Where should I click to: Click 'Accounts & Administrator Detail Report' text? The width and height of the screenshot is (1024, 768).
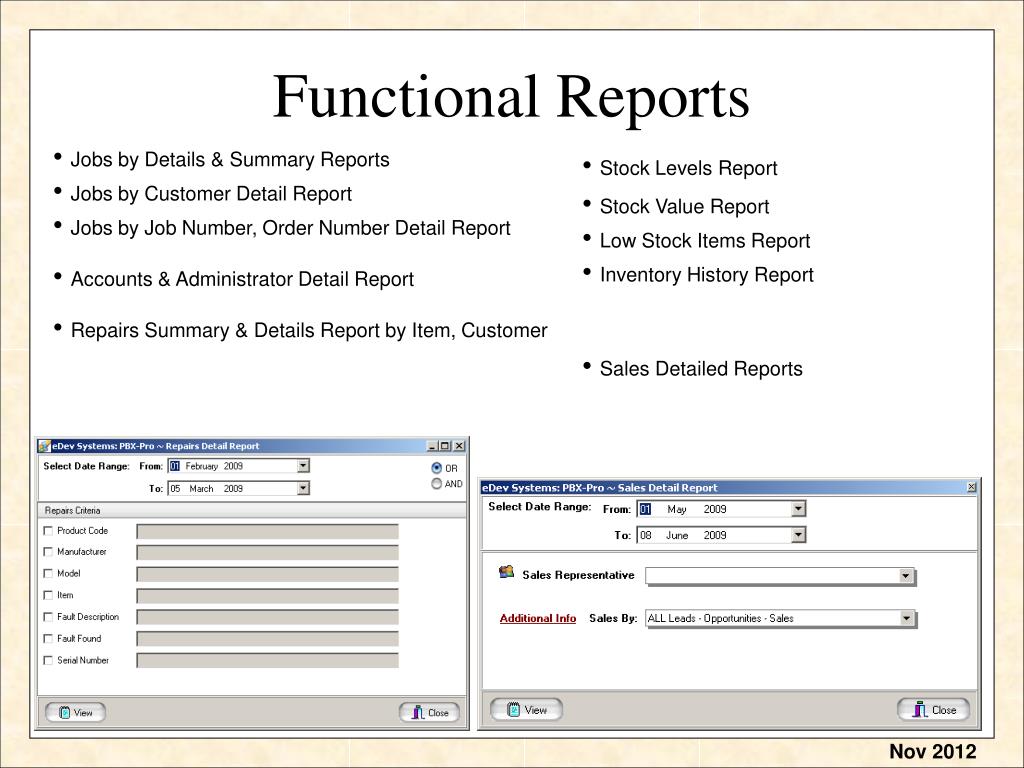coord(242,279)
